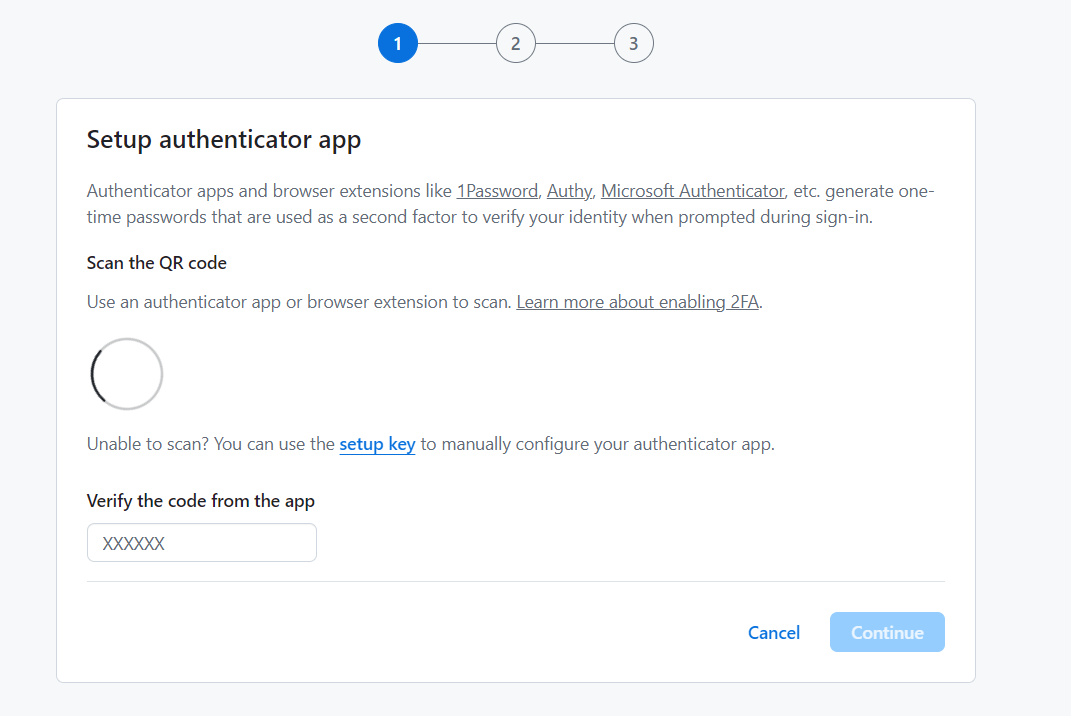This screenshot has height=716, width=1071.
Task: Select step 3 in the progress stepper
Action: (633, 44)
